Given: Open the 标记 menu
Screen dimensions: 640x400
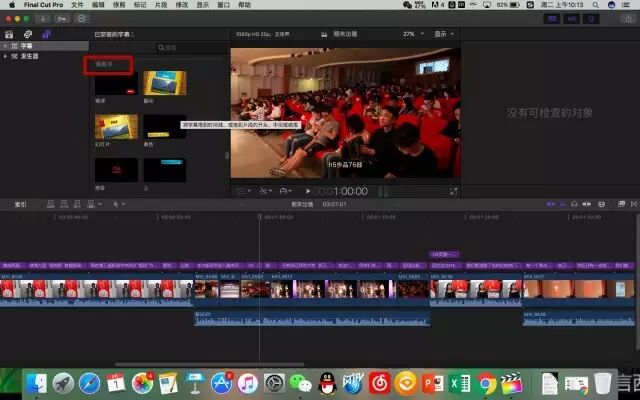Looking at the screenshot, I should tap(140, 5).
